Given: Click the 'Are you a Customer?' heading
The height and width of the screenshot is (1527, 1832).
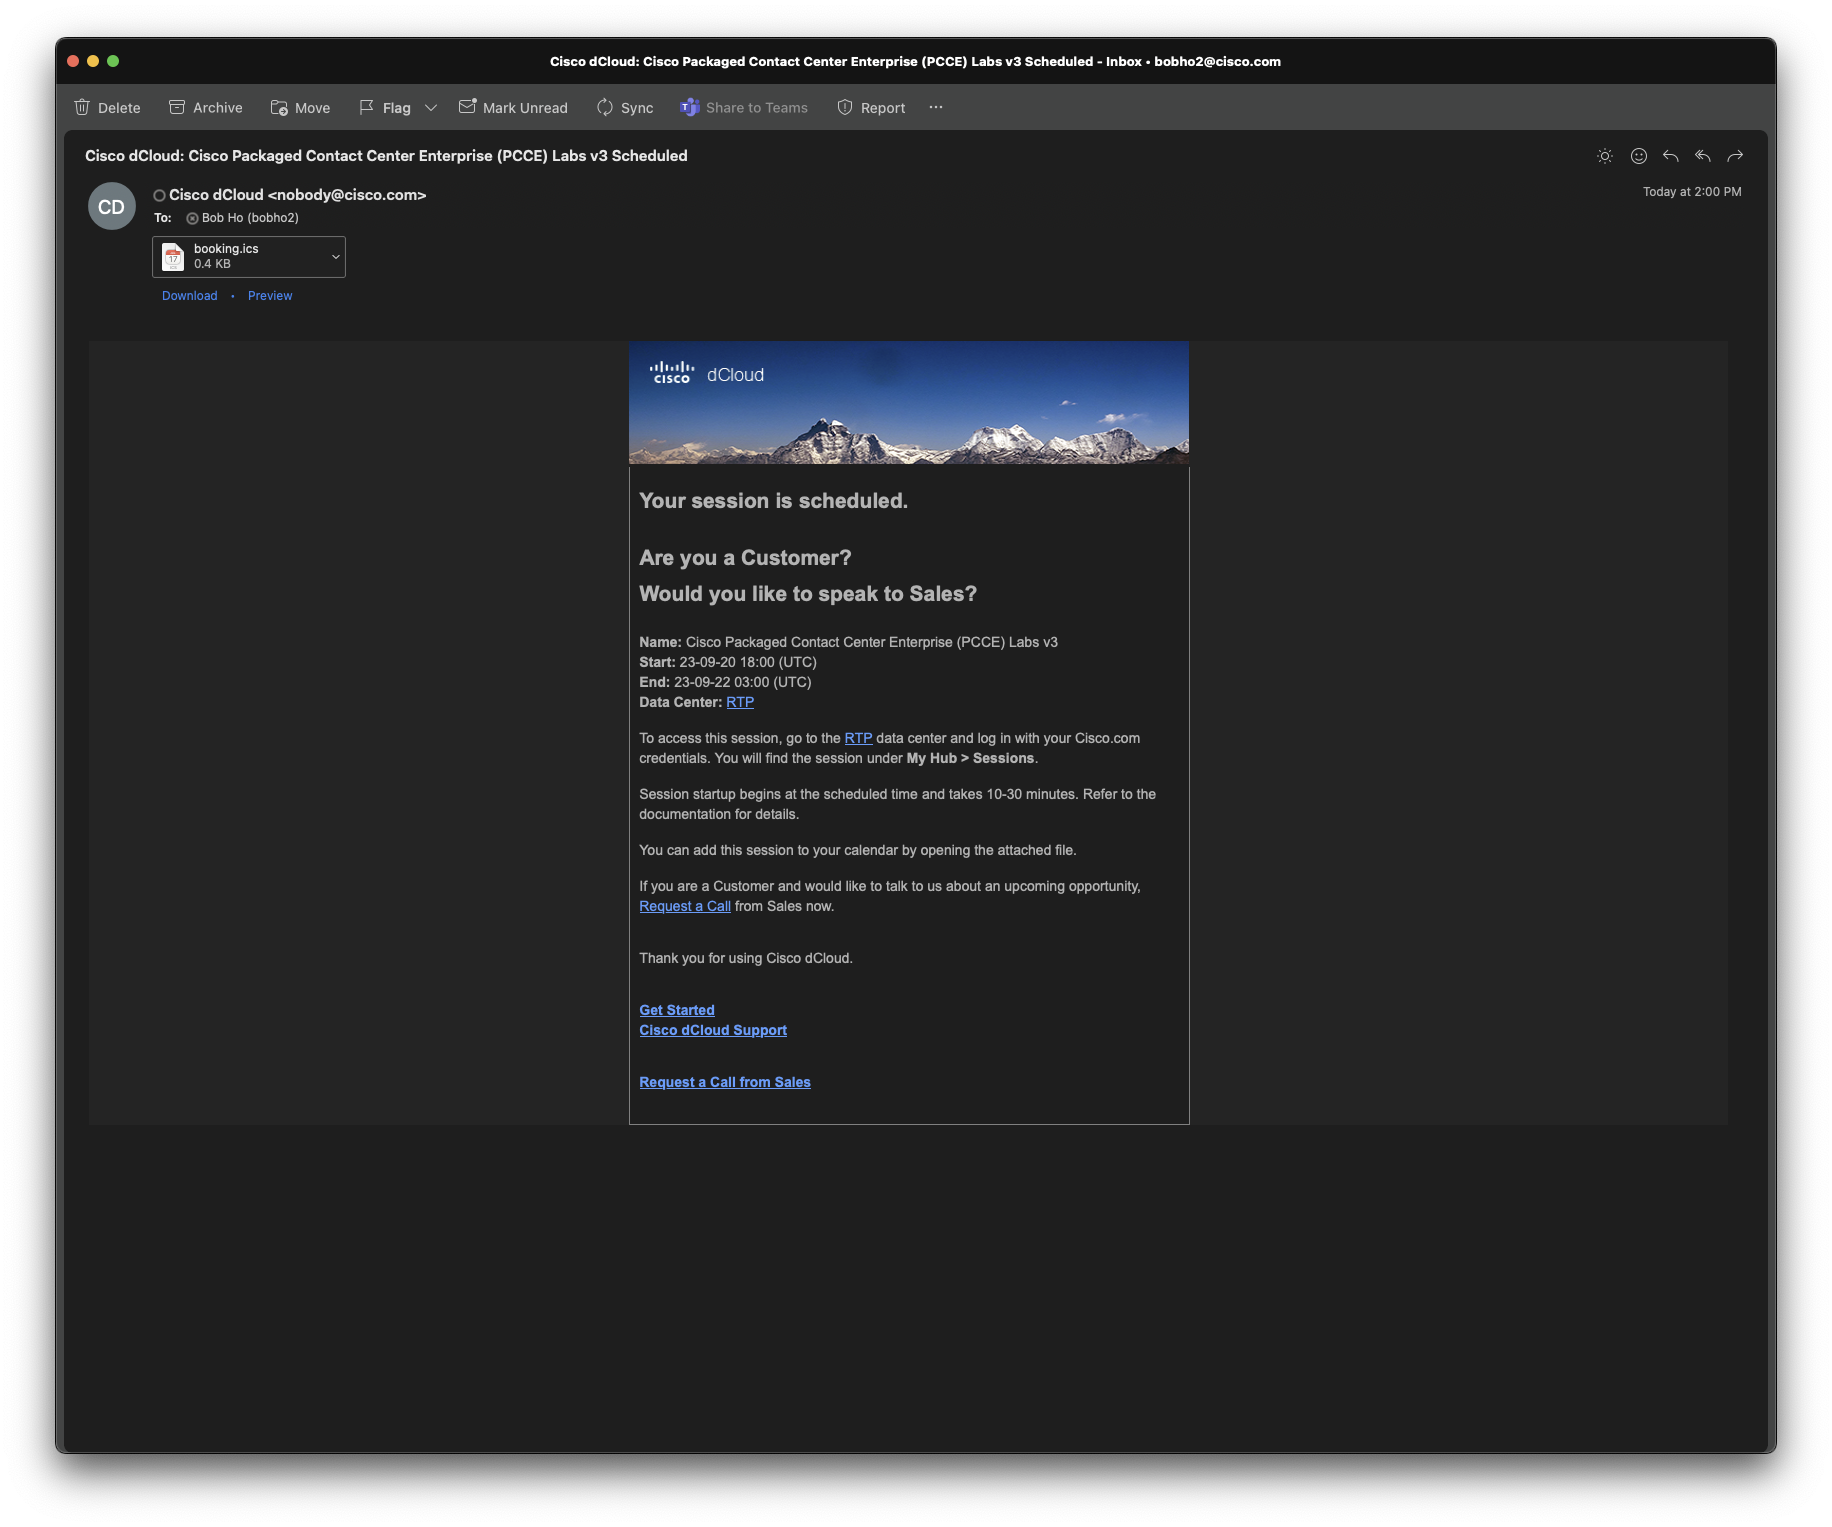Looking at the screenshot, I should pyautogui.click(x=745, y=558).
